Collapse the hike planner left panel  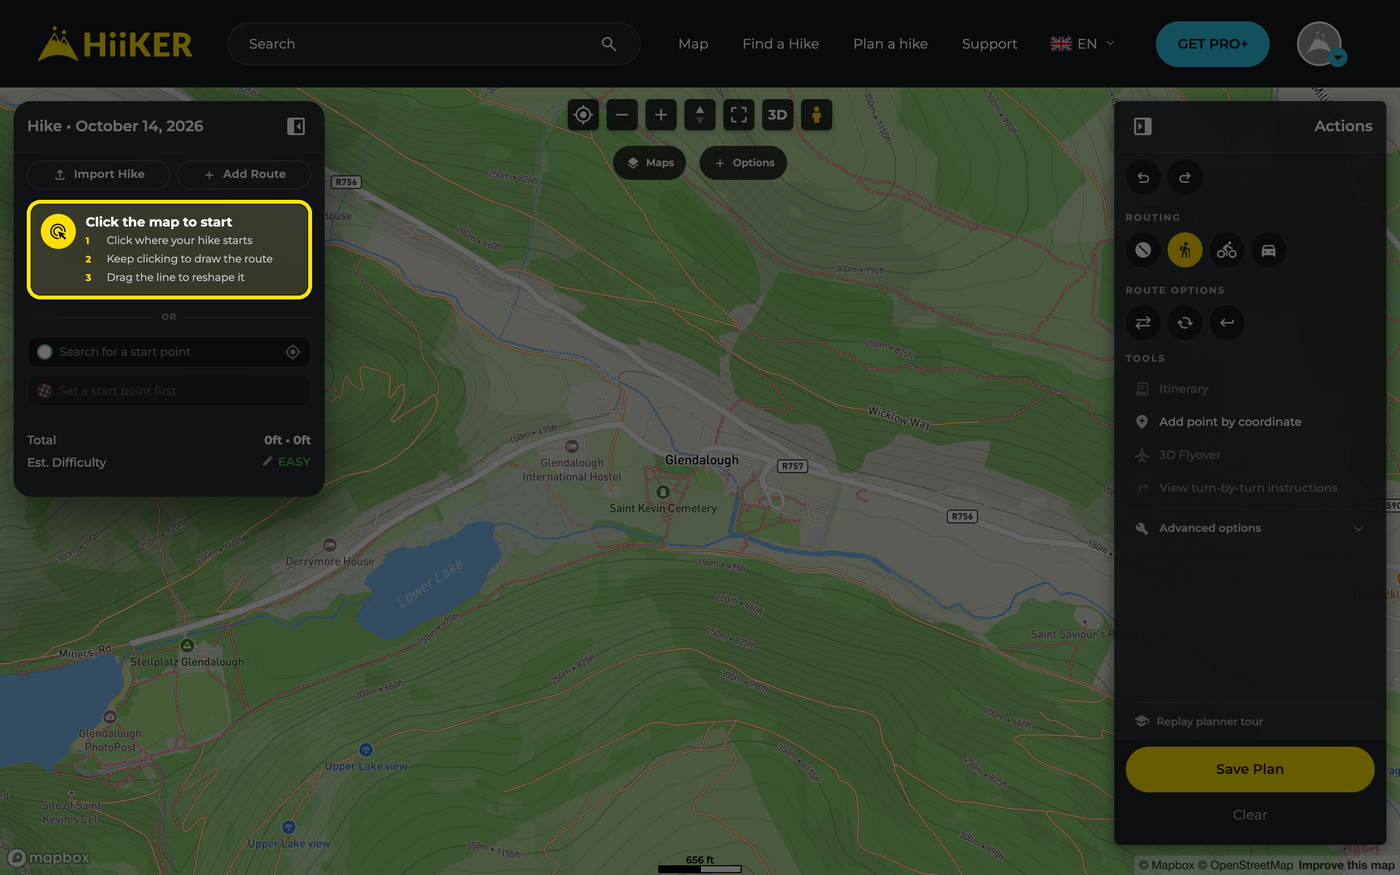296,126
